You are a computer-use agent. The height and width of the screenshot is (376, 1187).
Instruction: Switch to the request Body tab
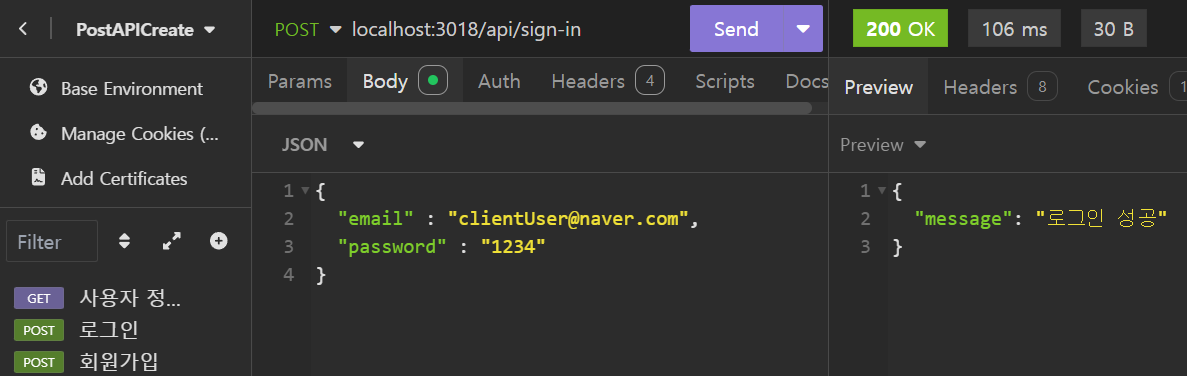[405, 81]
